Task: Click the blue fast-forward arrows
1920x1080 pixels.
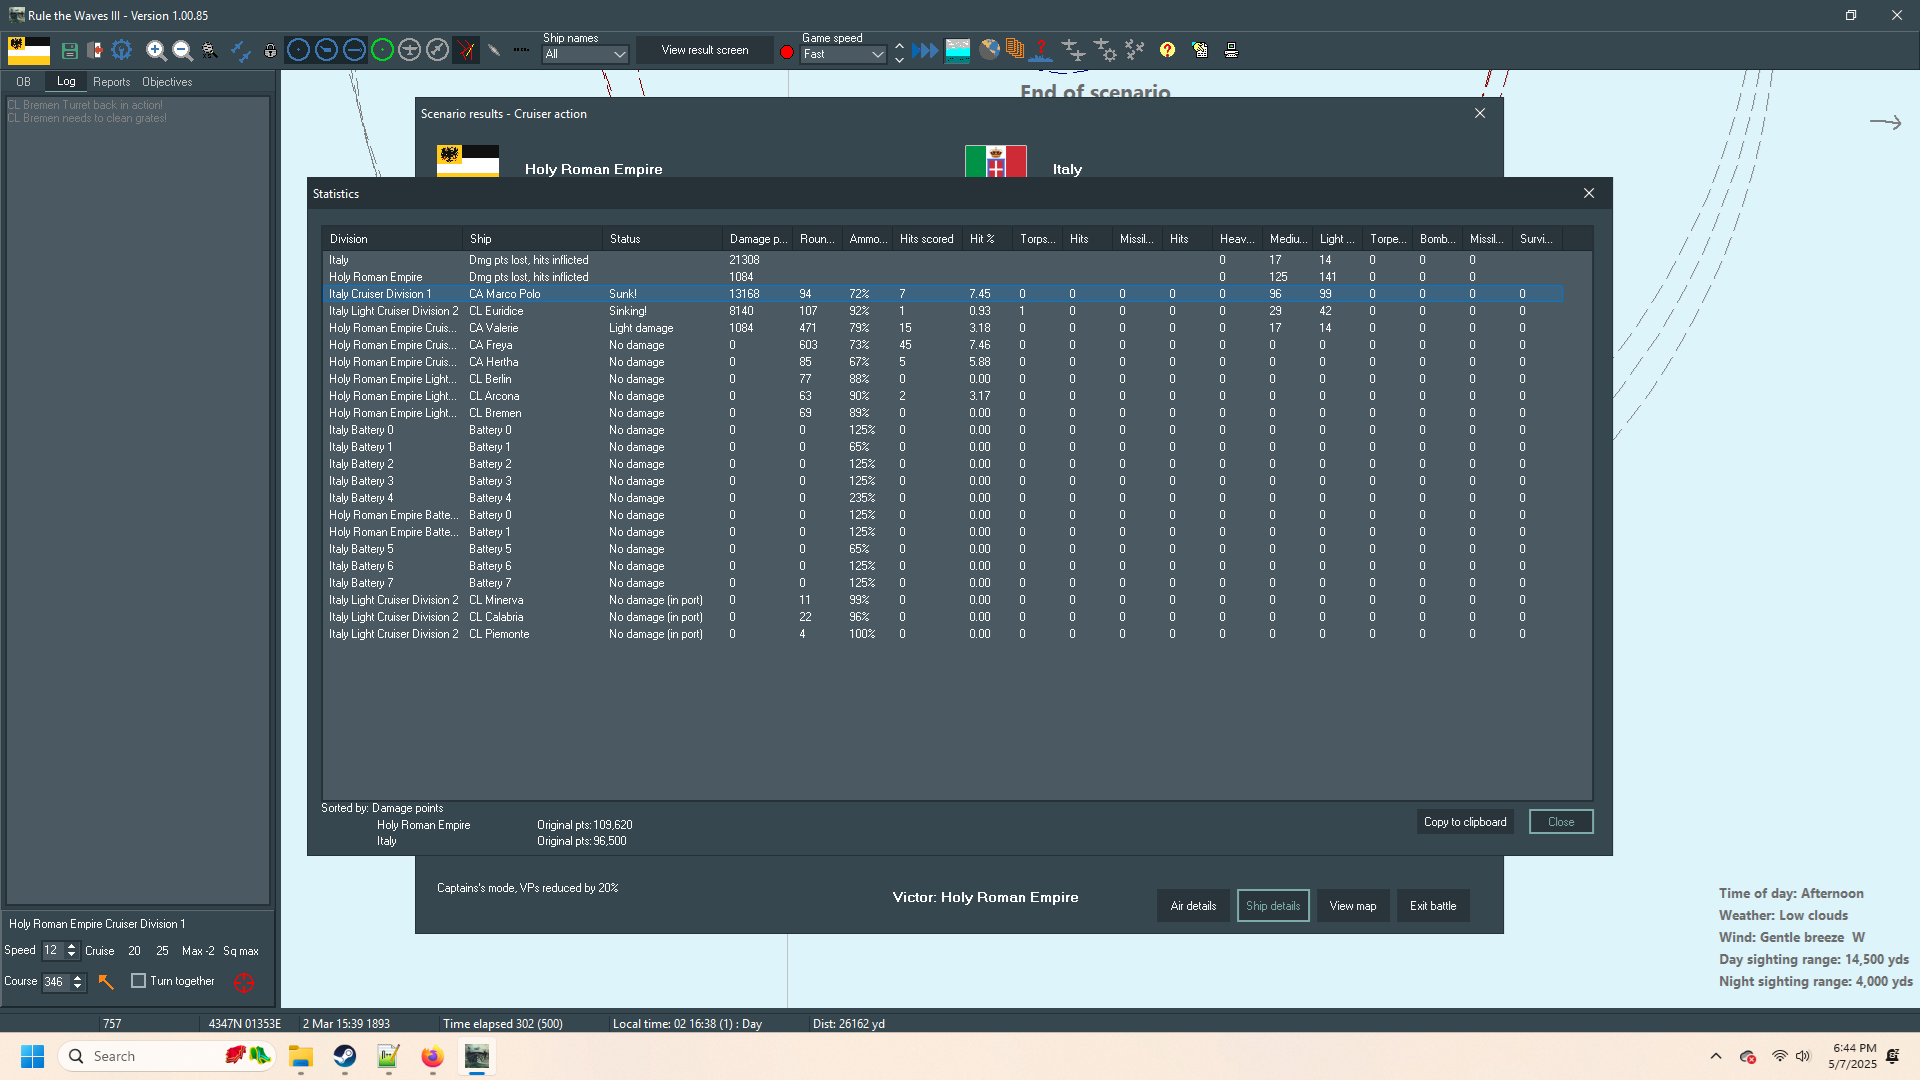Action: click(925, 50)
